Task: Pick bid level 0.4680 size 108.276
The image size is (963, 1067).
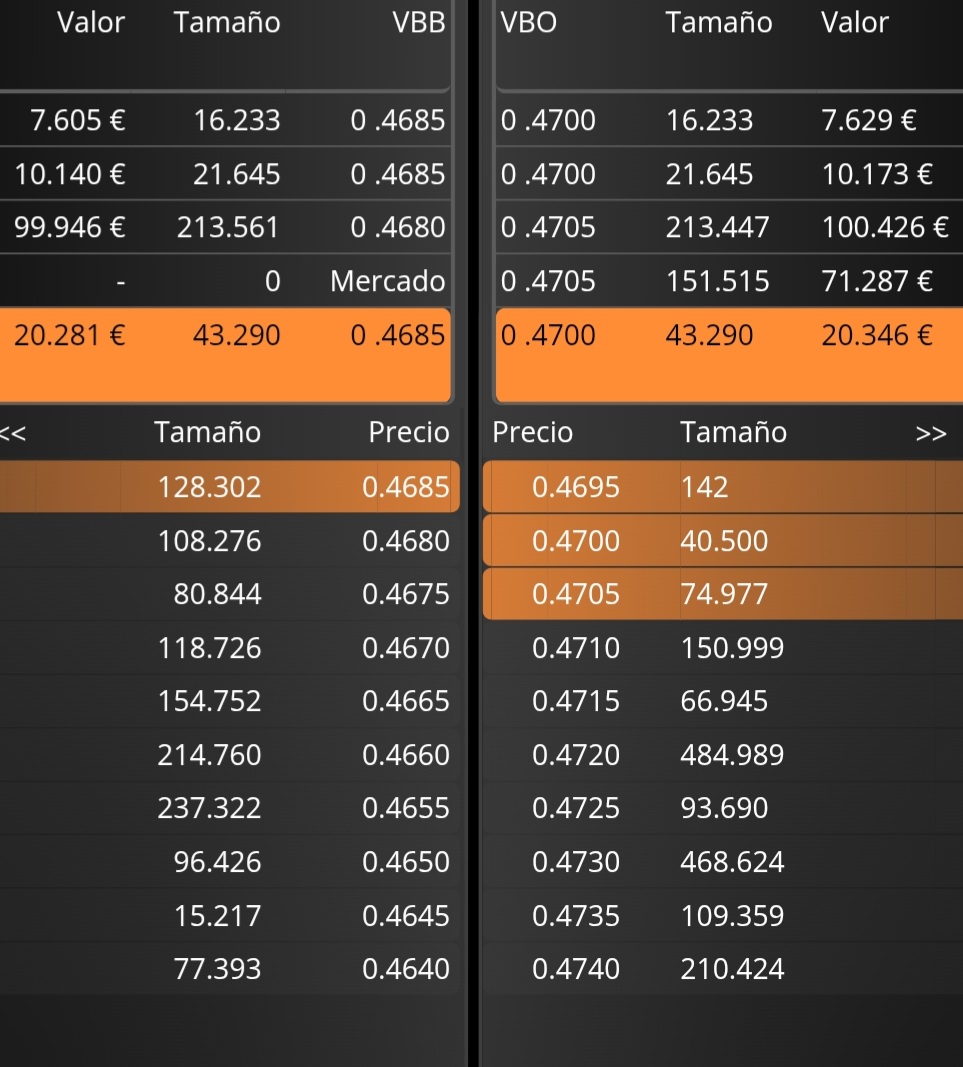Action: pos(229,540)
